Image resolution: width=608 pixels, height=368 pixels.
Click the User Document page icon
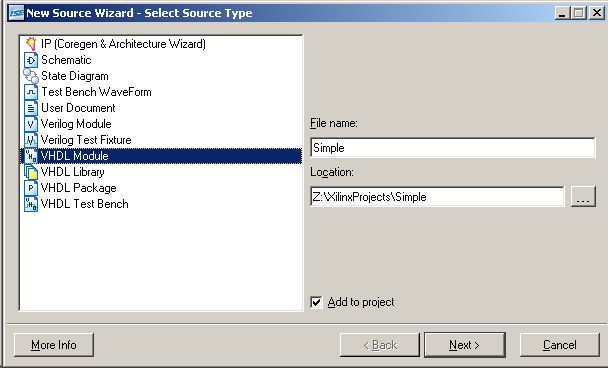click(31, 108)
